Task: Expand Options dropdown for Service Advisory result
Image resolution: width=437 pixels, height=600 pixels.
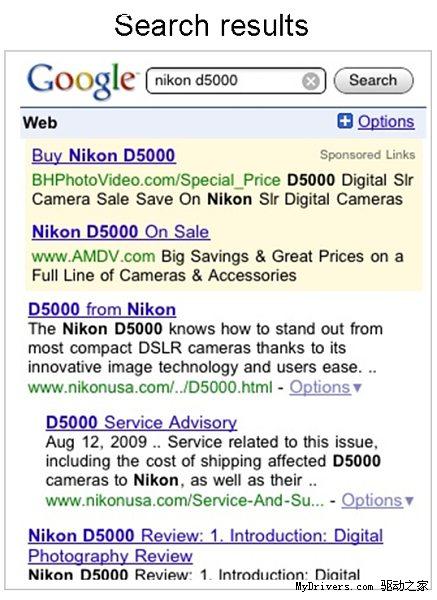Action: click(377, 500)
